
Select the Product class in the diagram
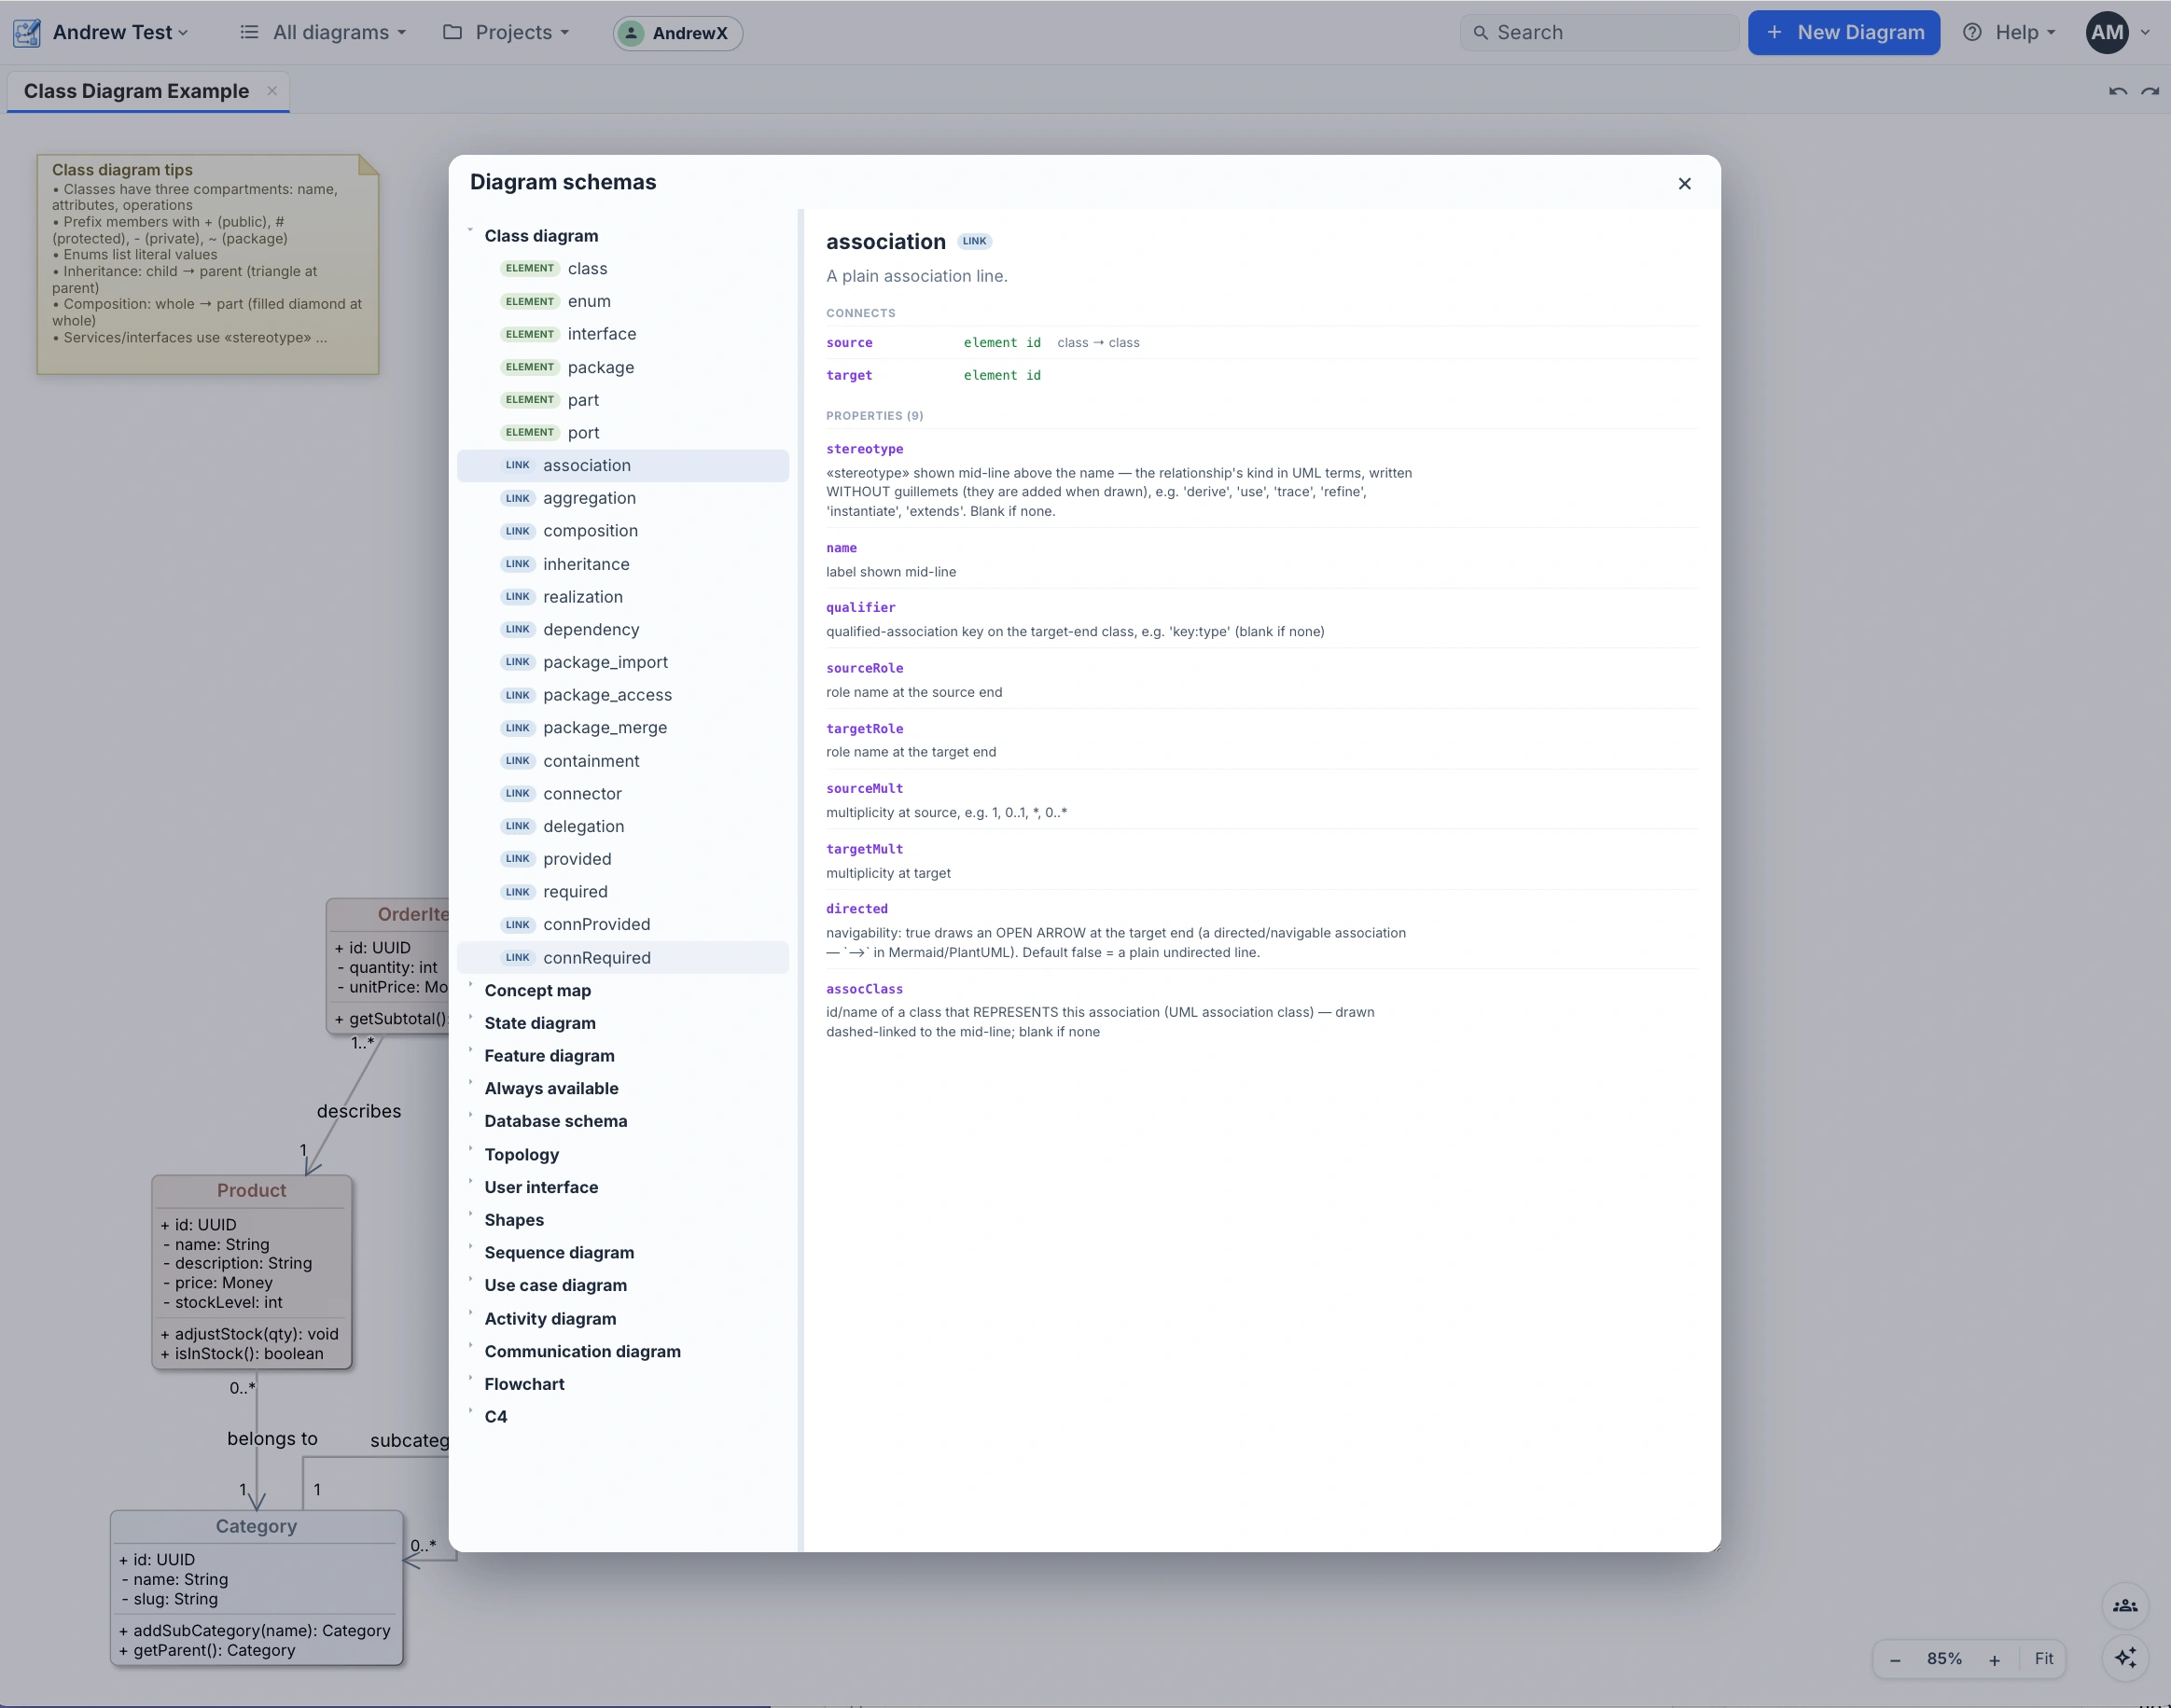[x=252, y=1272]
